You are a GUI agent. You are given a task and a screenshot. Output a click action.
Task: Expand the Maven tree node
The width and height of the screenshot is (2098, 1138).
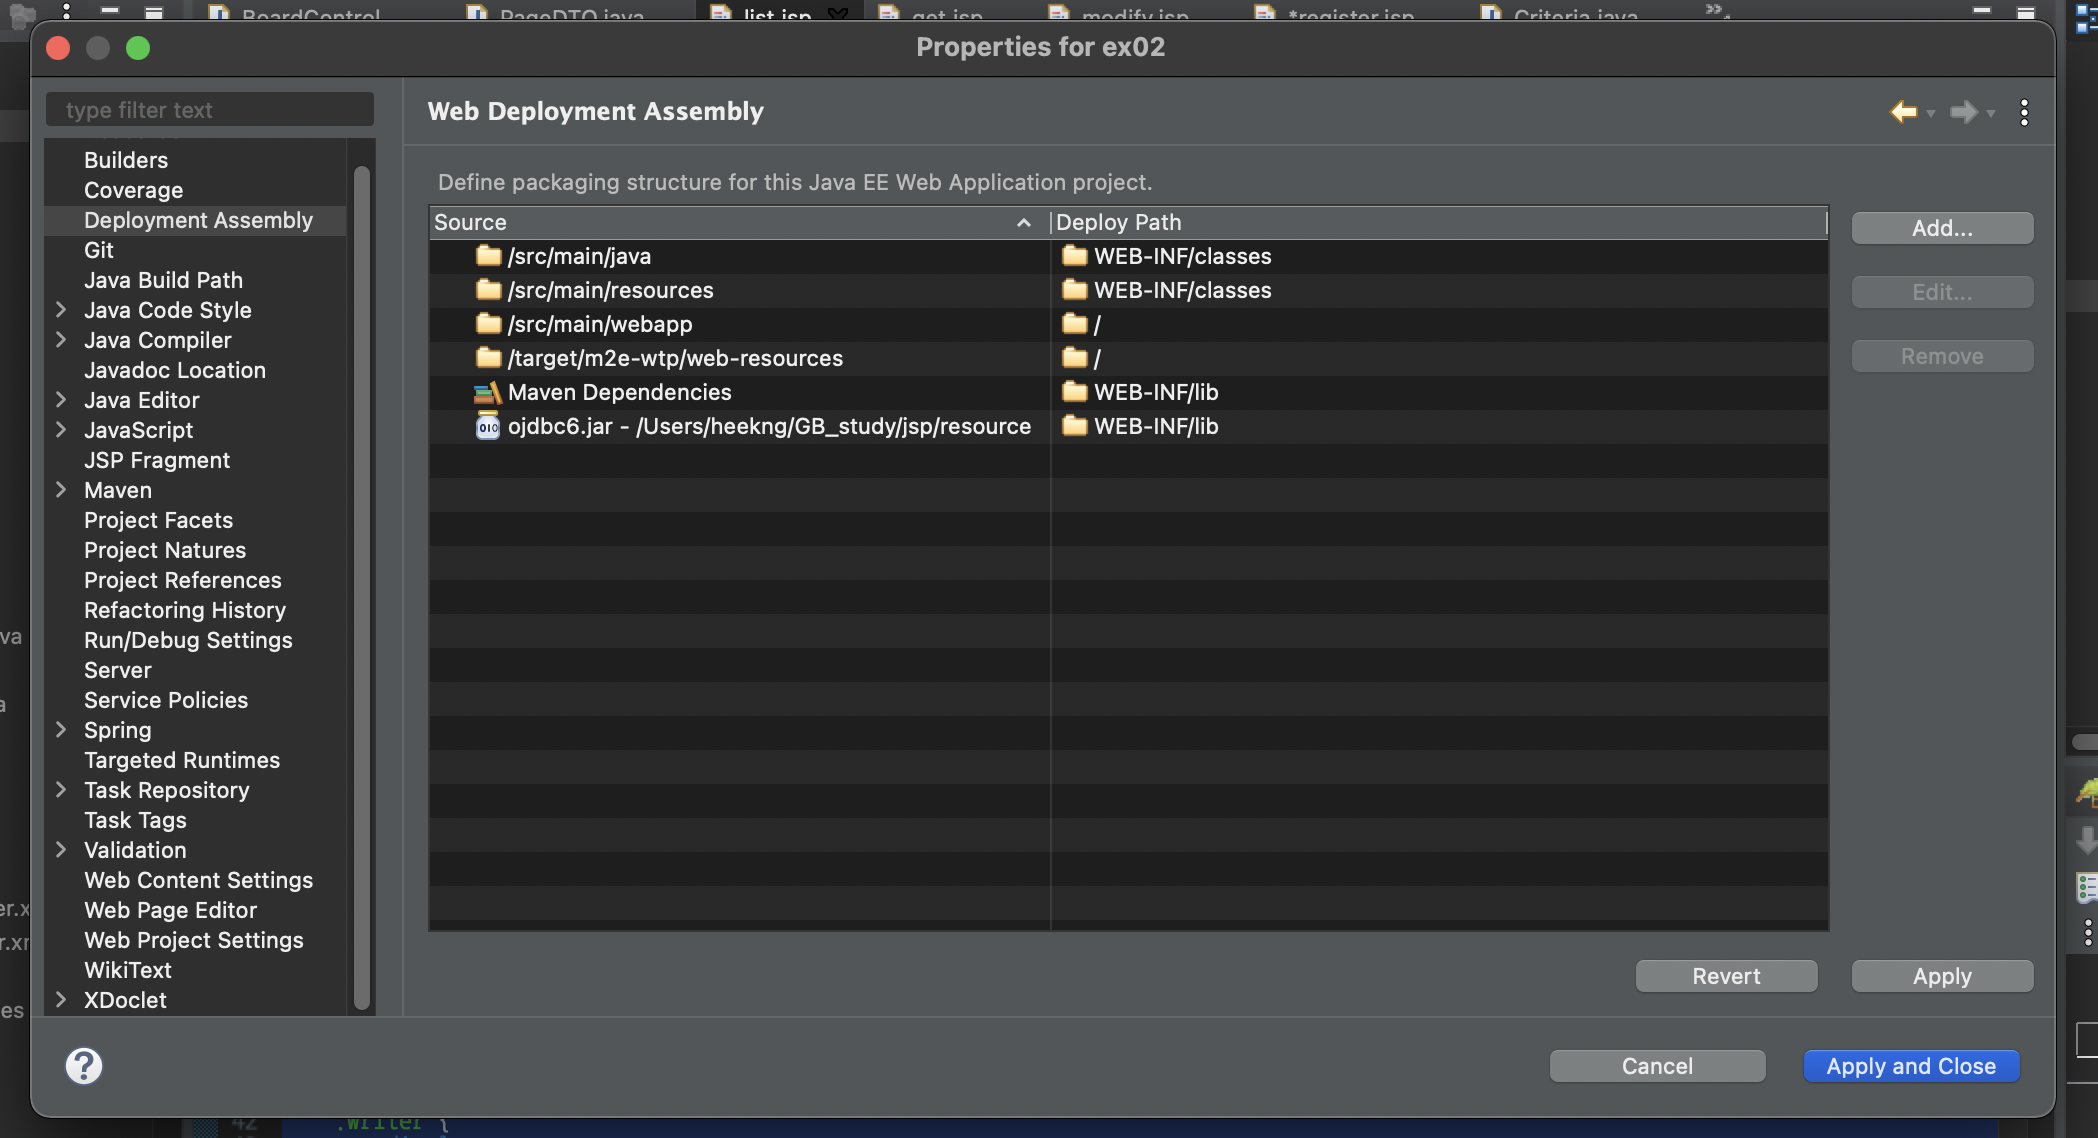61,490
